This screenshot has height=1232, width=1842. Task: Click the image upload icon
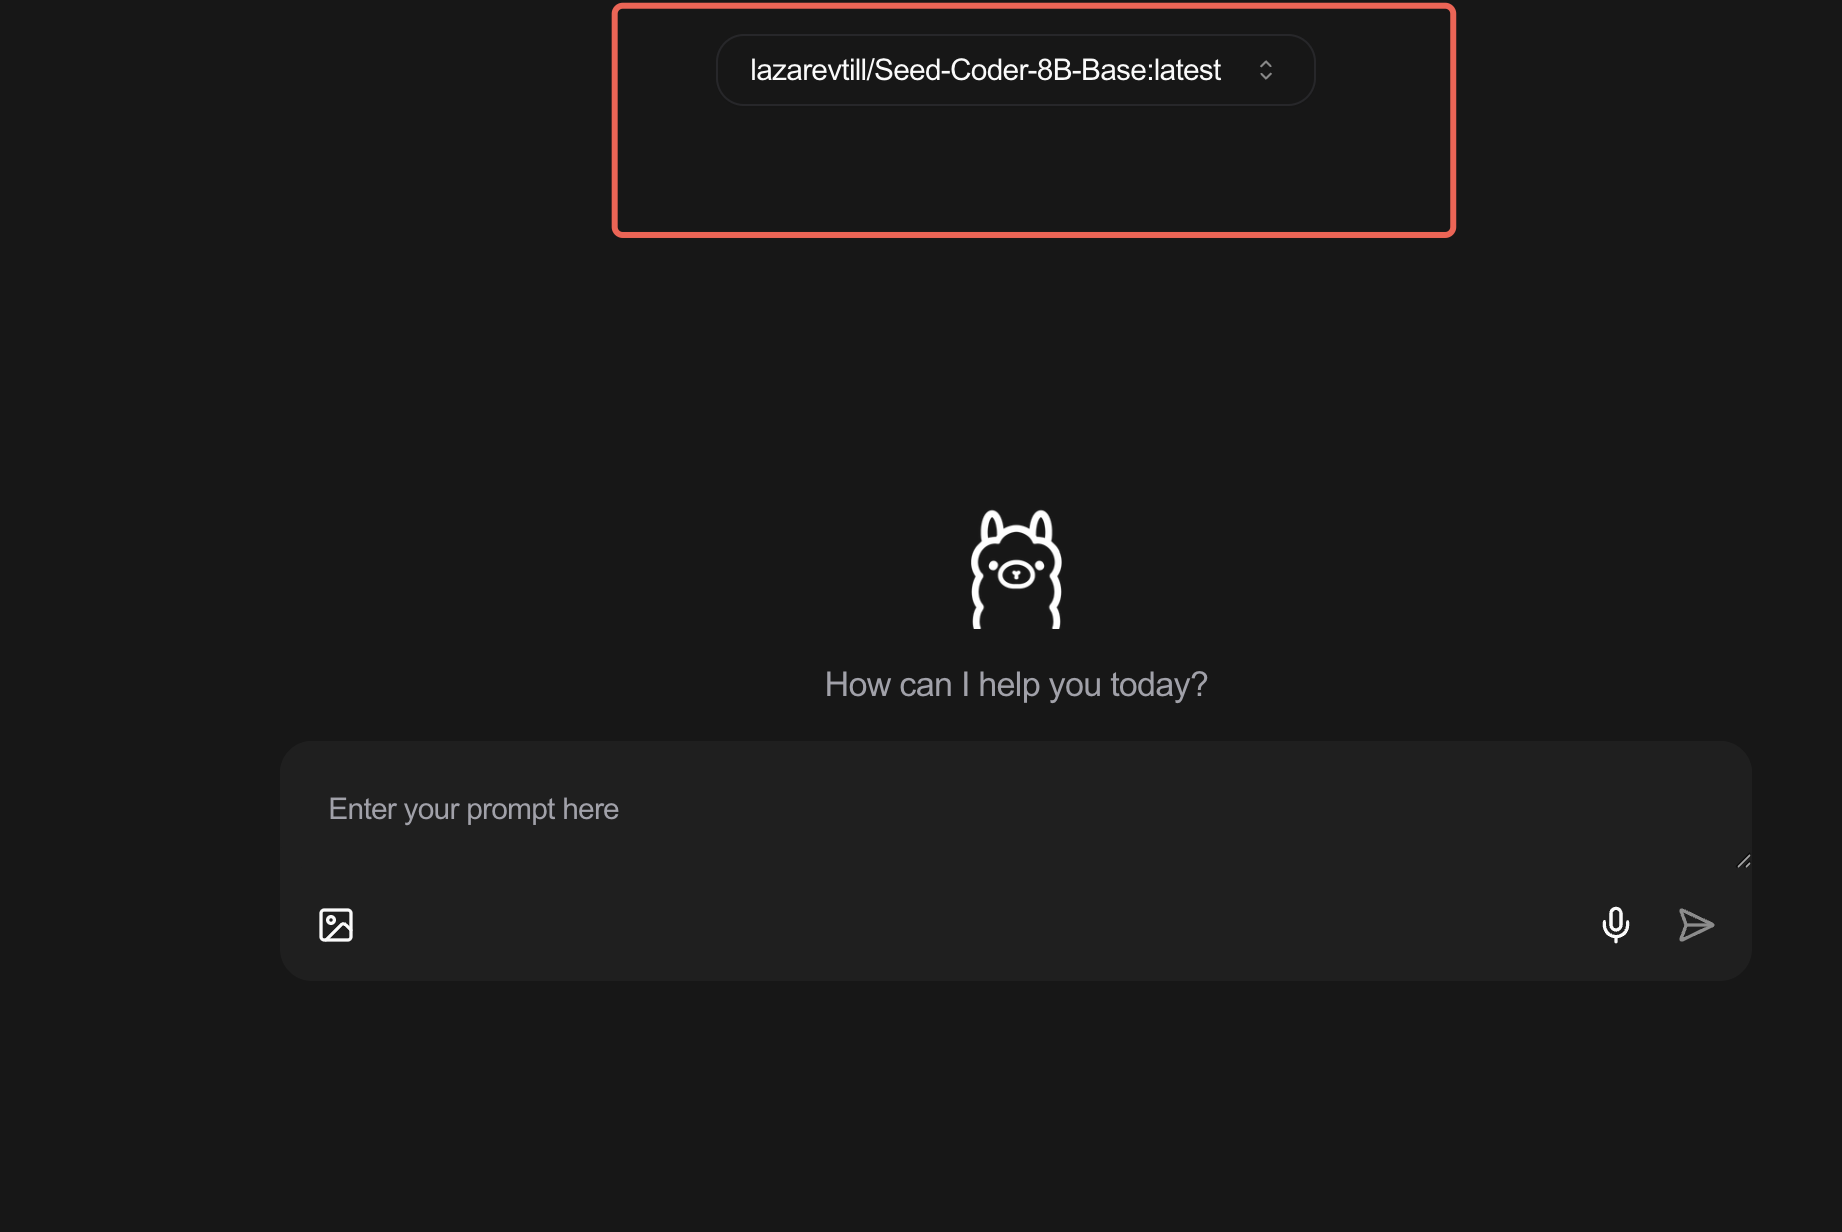coord(336,925)
